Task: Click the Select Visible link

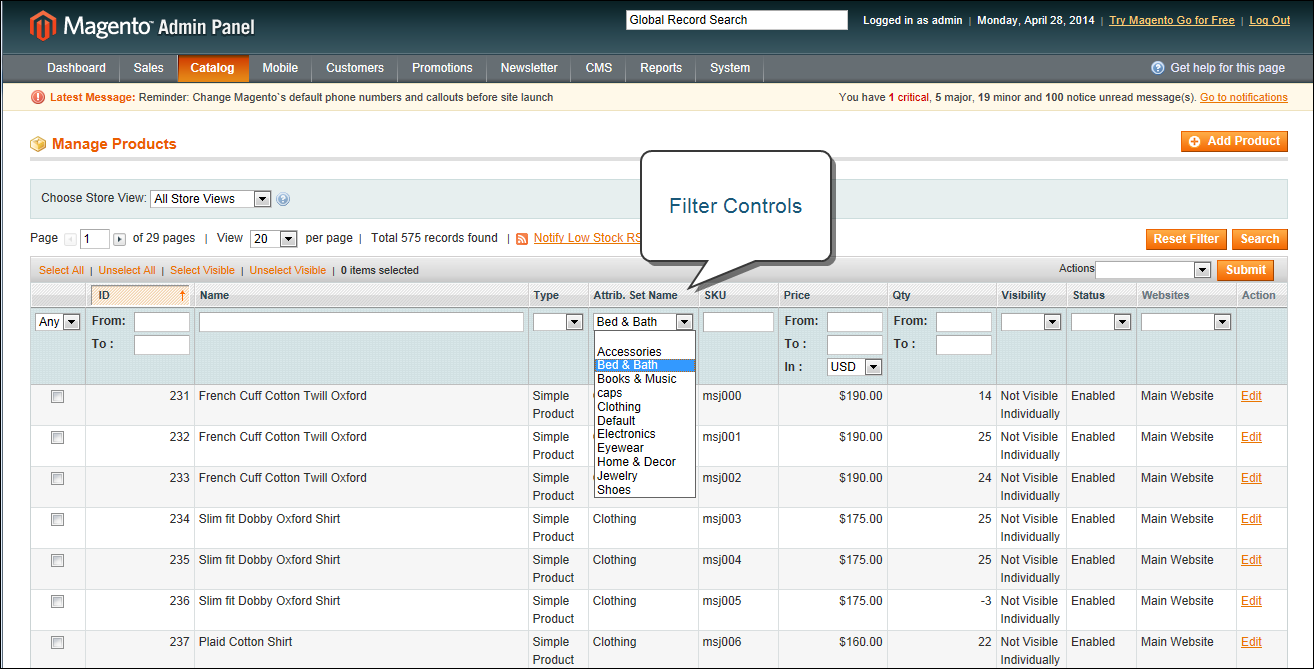Action: 202,270
